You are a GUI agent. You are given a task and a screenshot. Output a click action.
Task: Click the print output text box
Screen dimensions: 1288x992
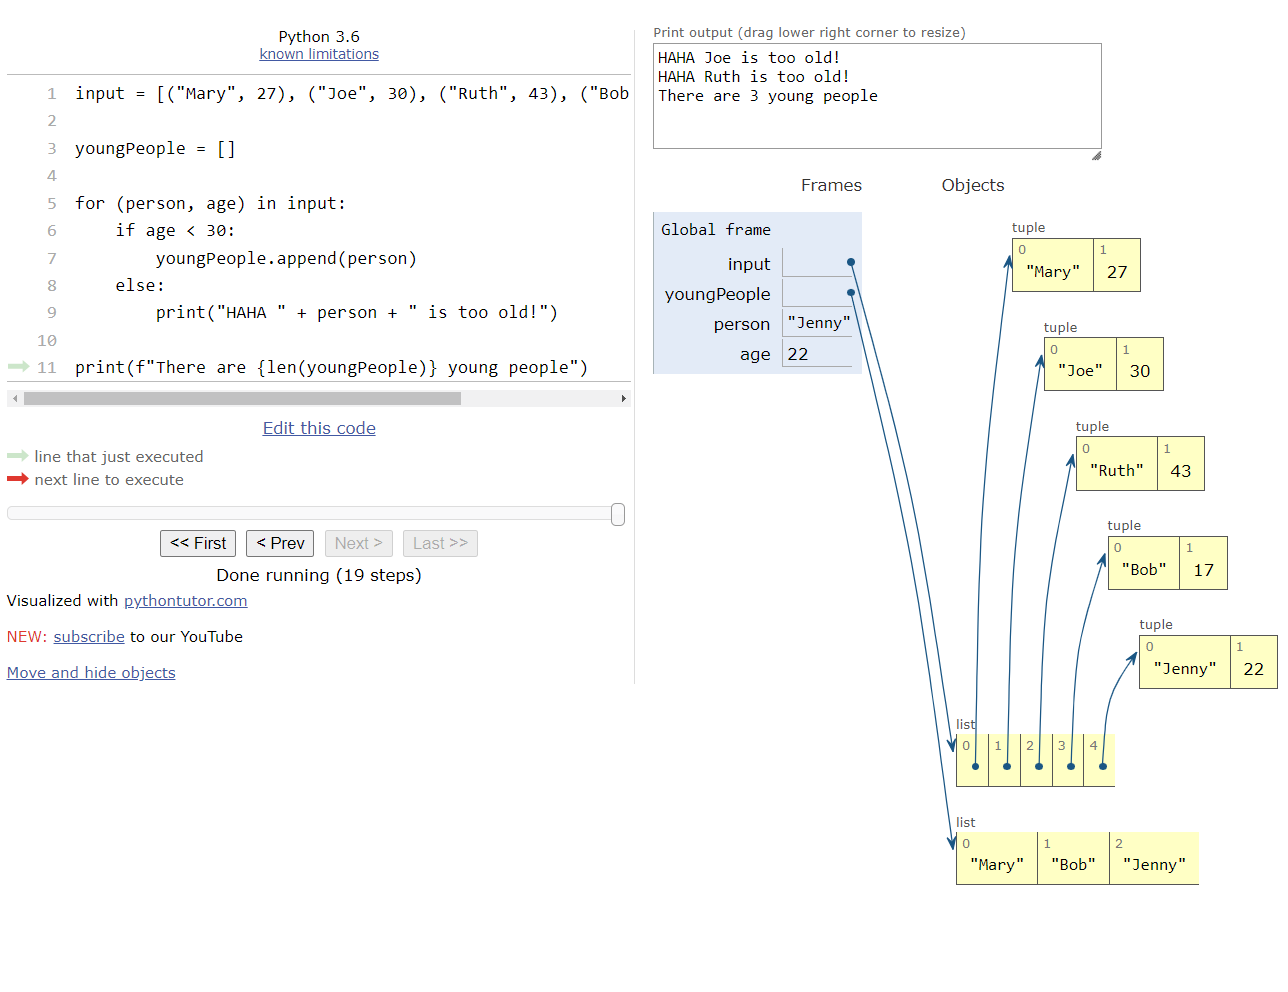[877, 96]
